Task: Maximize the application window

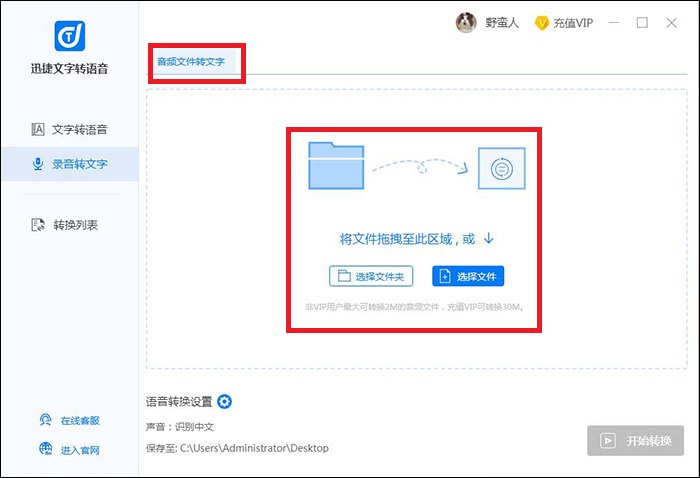Action: pos(642,23)
